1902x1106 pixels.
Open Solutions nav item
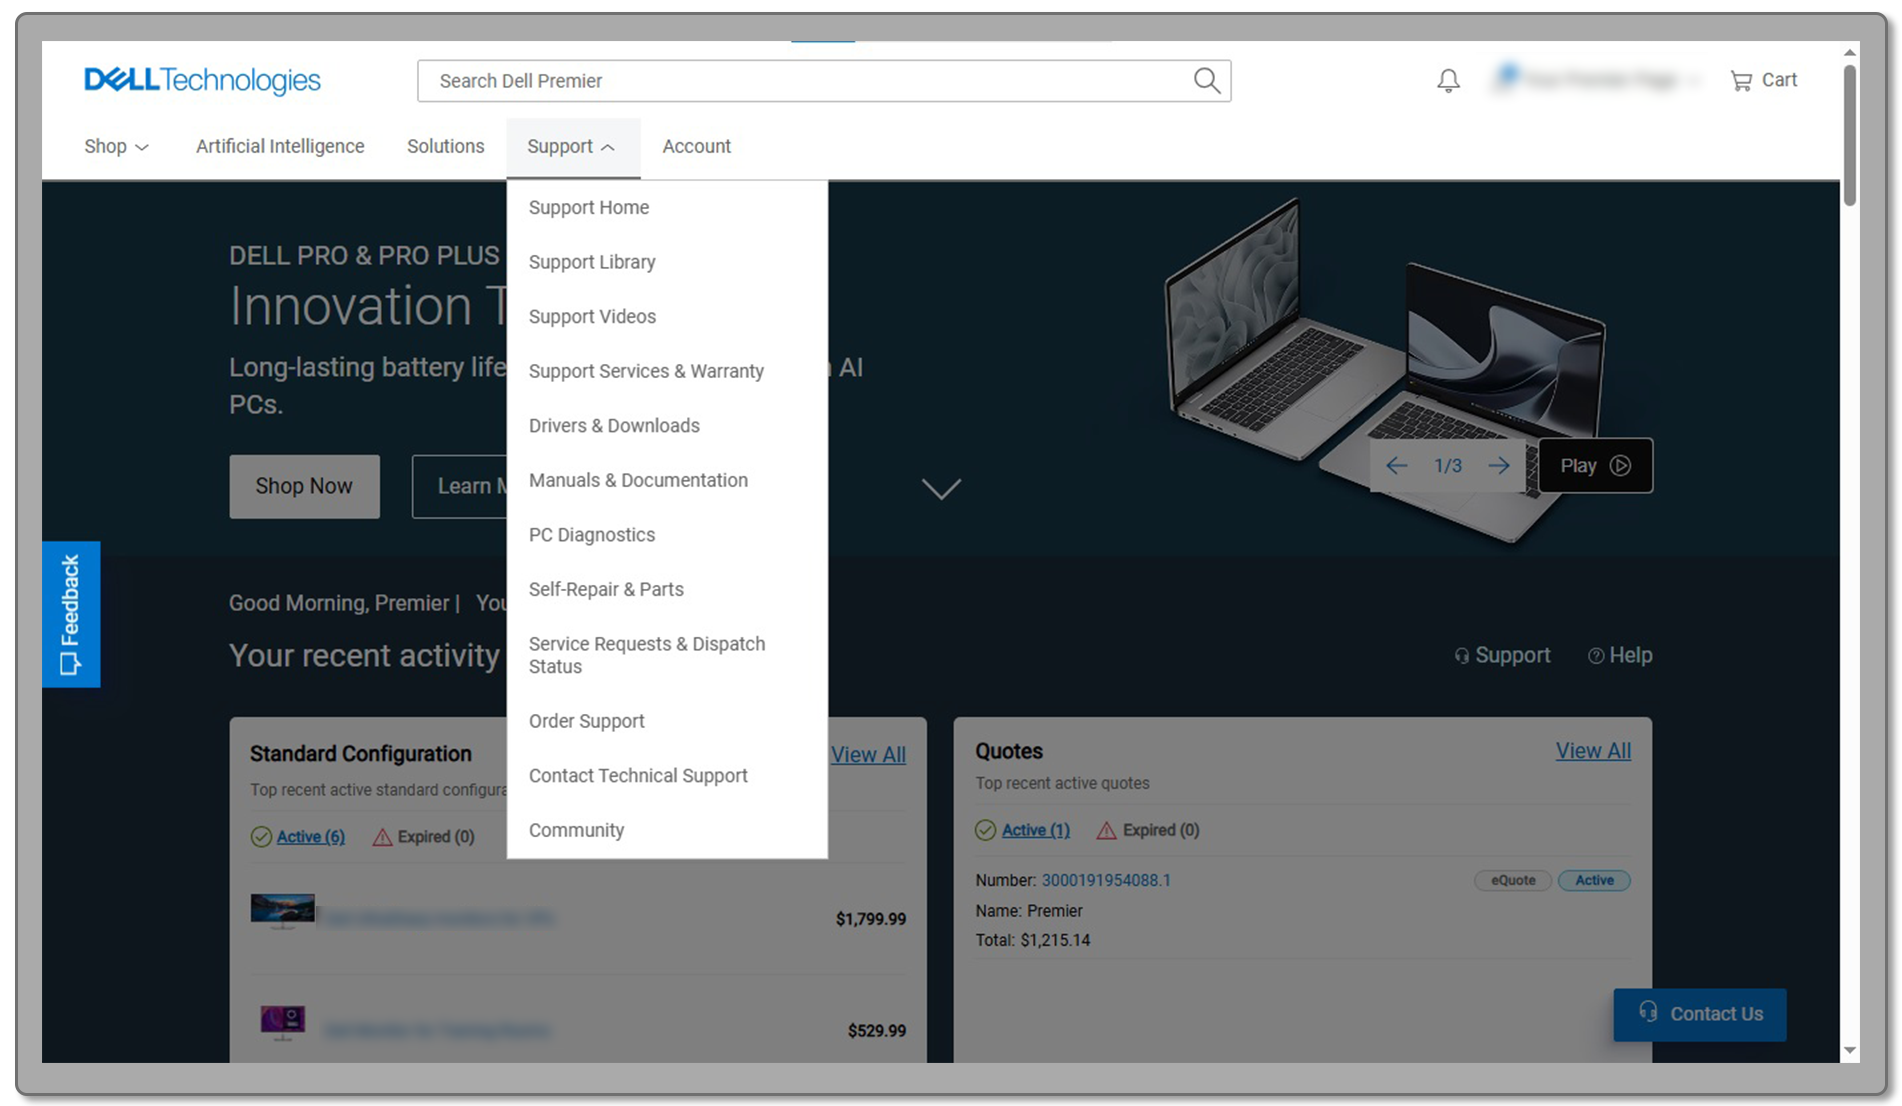(445, 147)
